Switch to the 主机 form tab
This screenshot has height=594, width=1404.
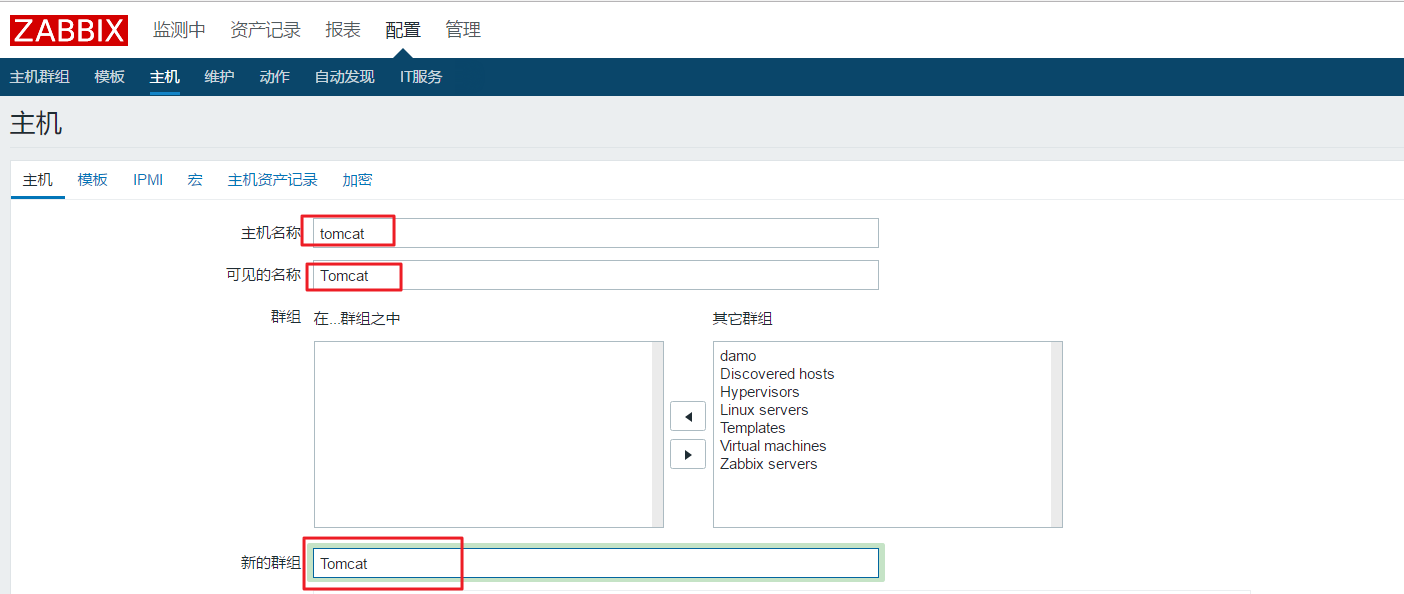coord(38,180)
